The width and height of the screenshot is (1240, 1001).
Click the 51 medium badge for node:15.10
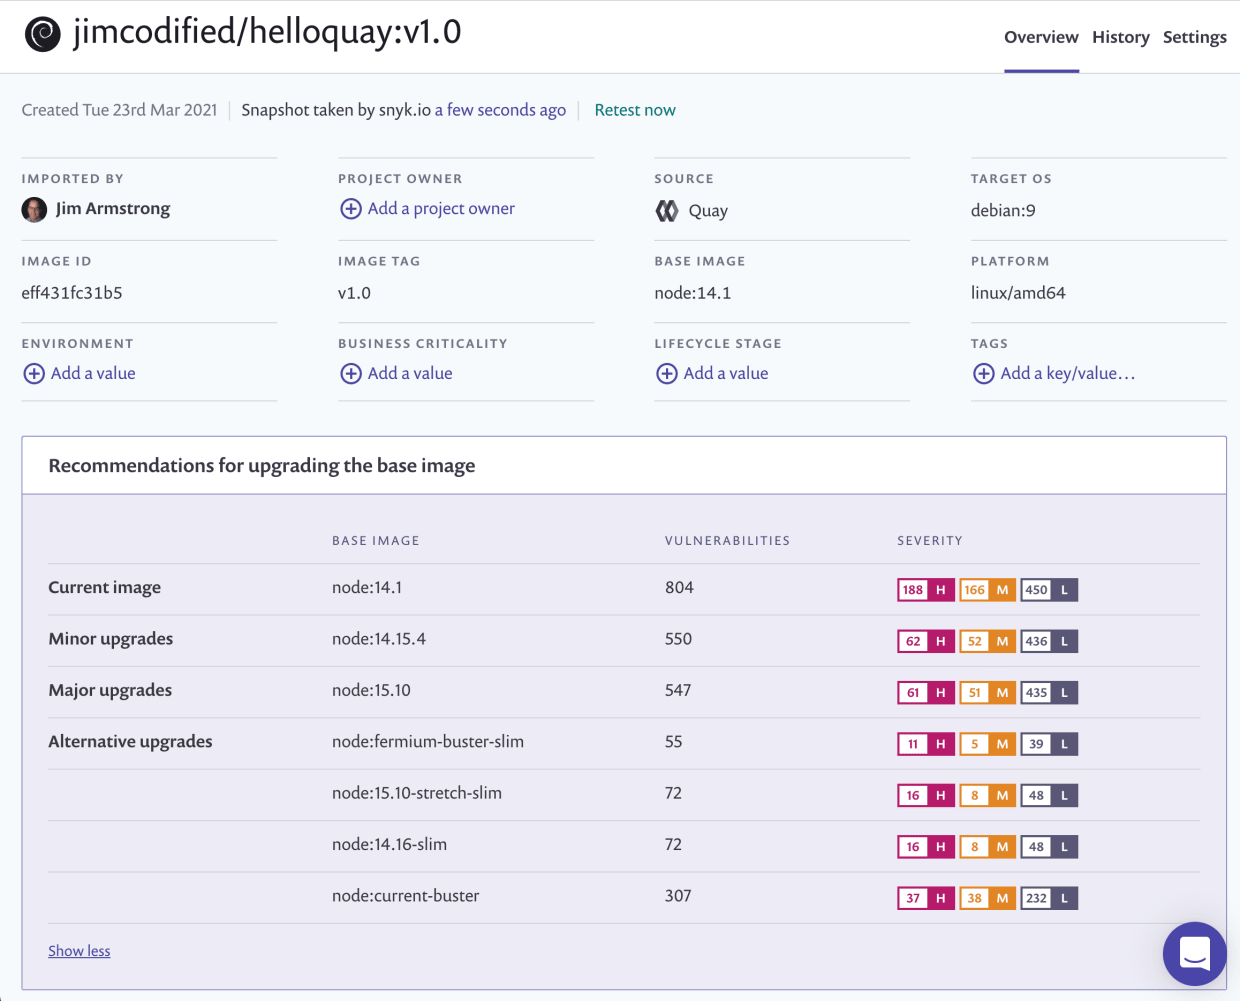click(988, 693)
